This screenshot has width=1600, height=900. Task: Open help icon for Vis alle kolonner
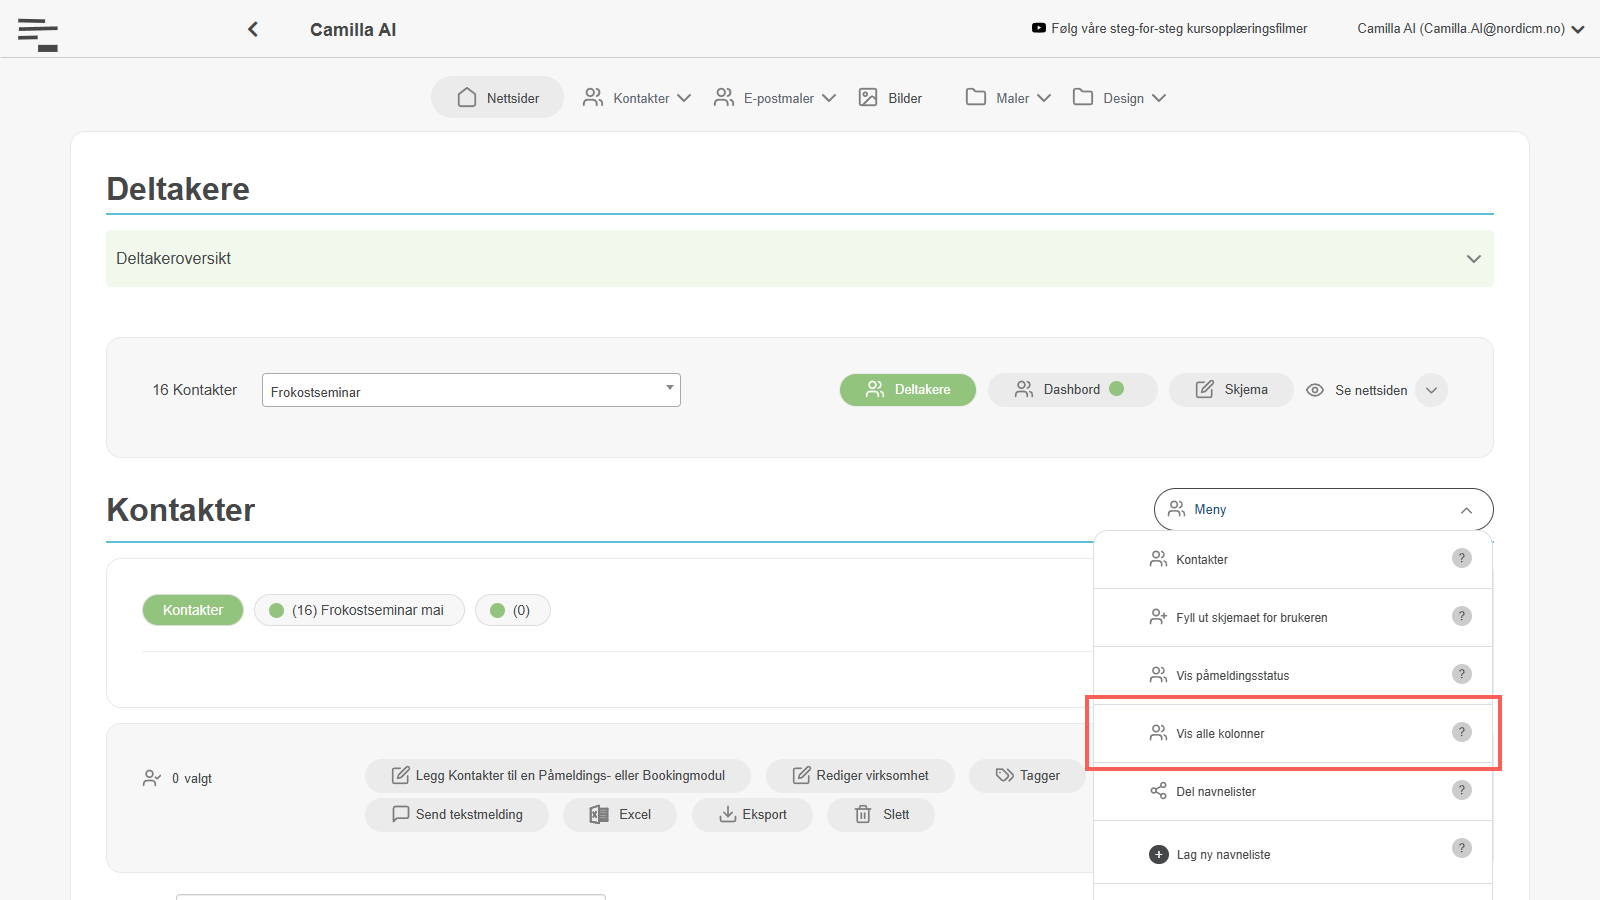(x=1462, y=732)
